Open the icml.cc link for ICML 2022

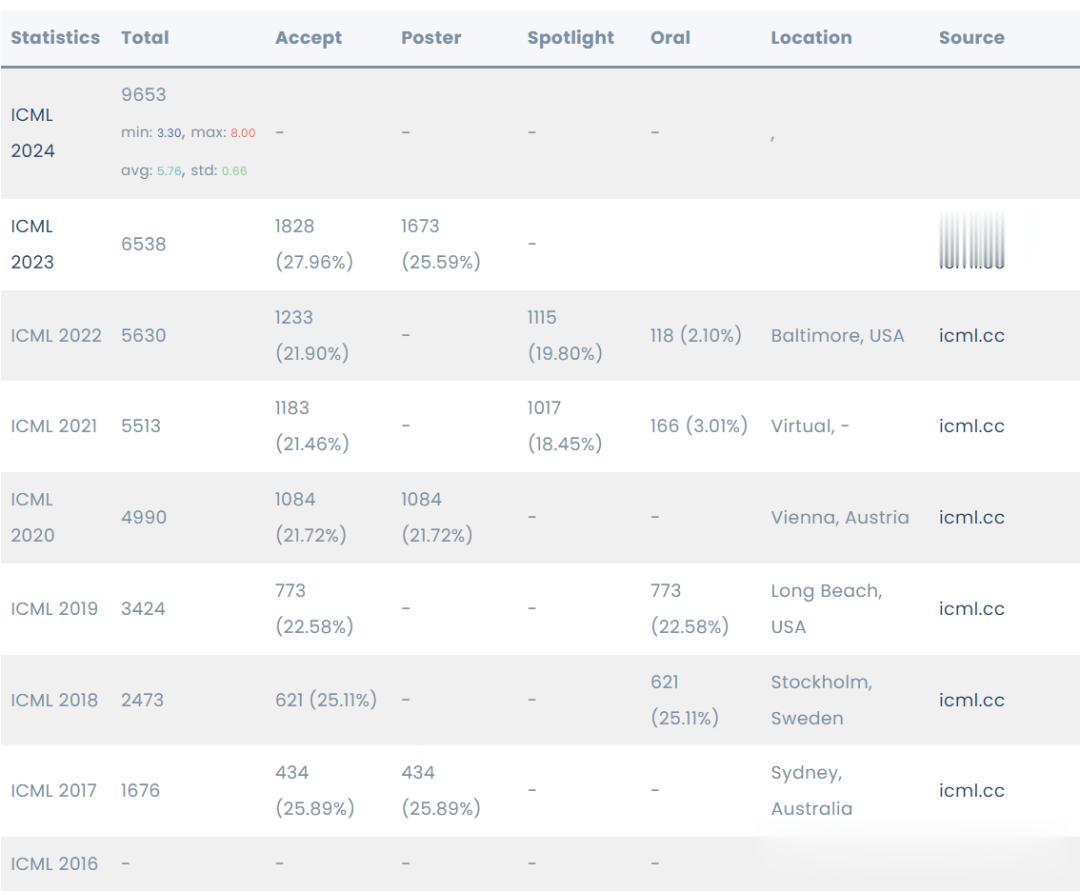click(971, 335)
